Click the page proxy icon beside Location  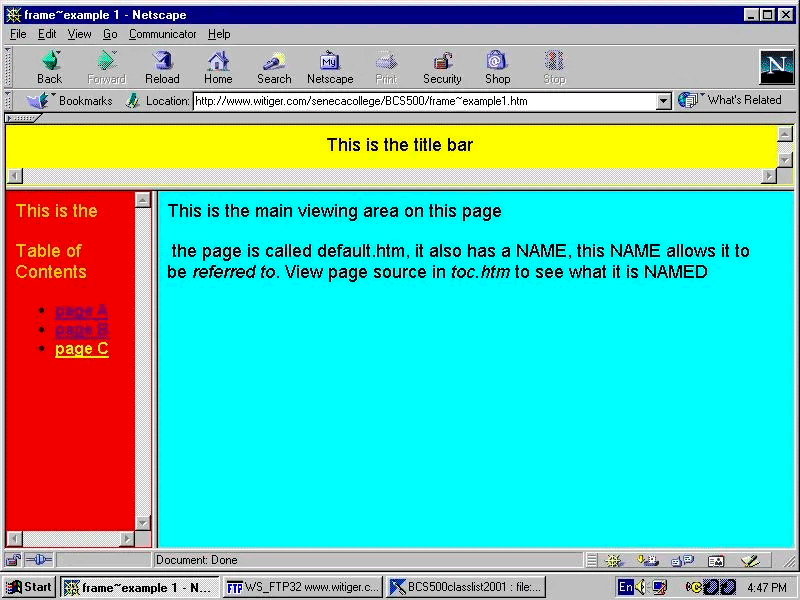pos(132,101)
